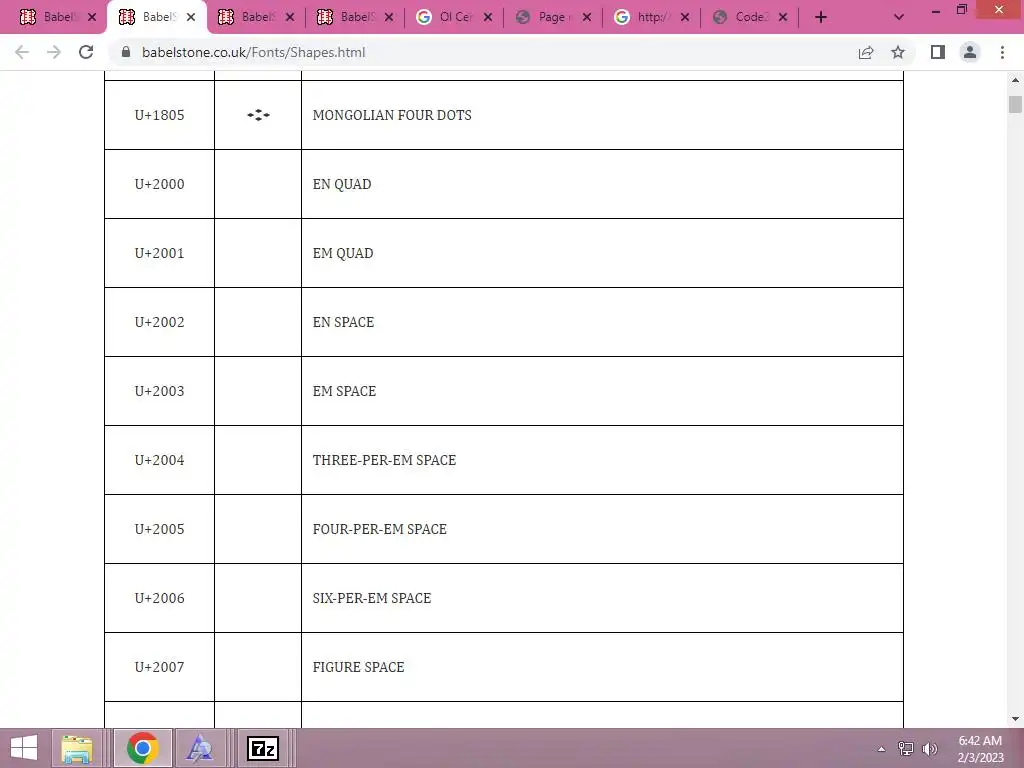The width and height of the screenshot is (1024, 768).
Task: Open the Chrome three-dot menu
Action: click(1002, 52)
